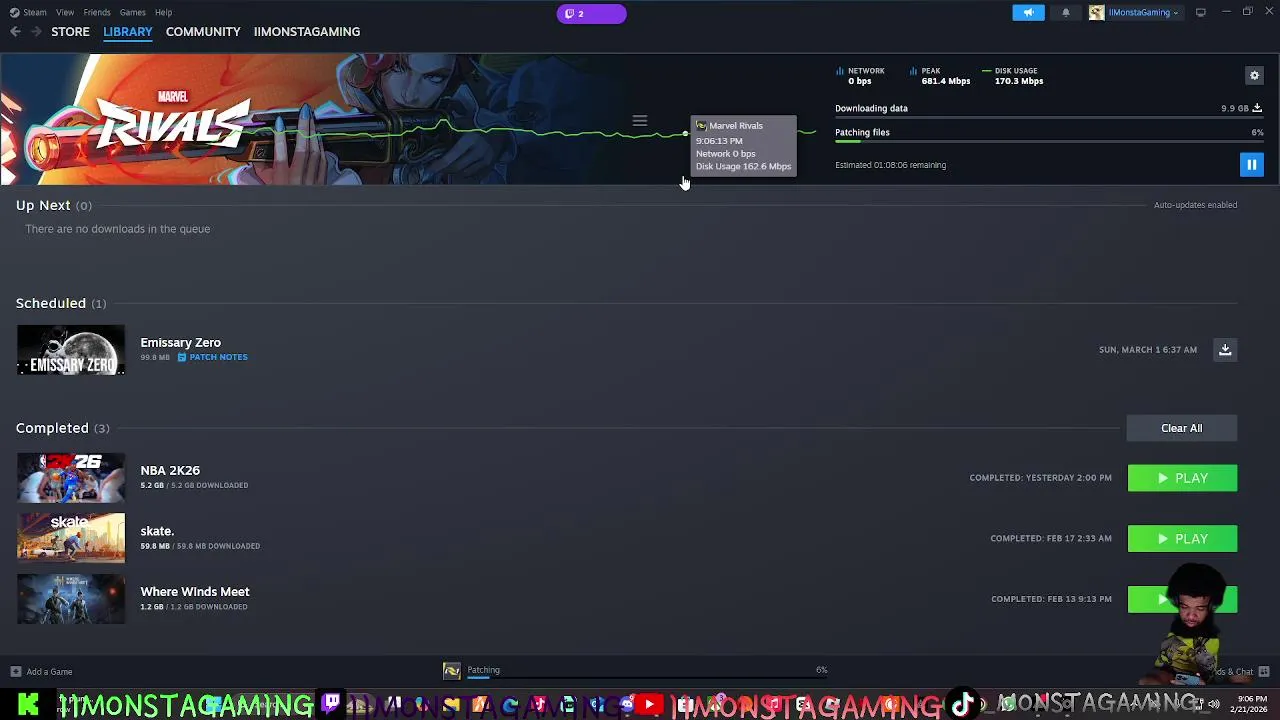This screenshot has height=720, width=1280.
Task: Click the Completed (3) heading
Action: 63,428
